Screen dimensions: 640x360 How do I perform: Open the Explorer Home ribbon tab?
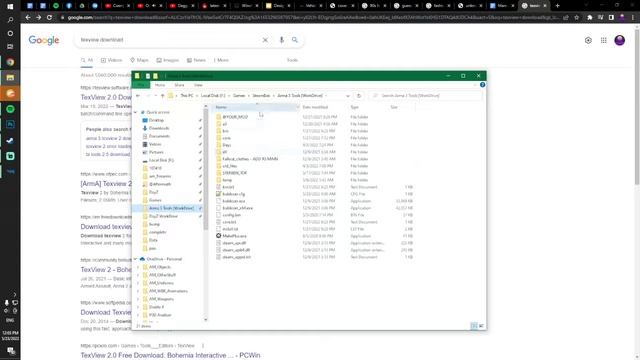pyautogui.click(x=160, y=85)
